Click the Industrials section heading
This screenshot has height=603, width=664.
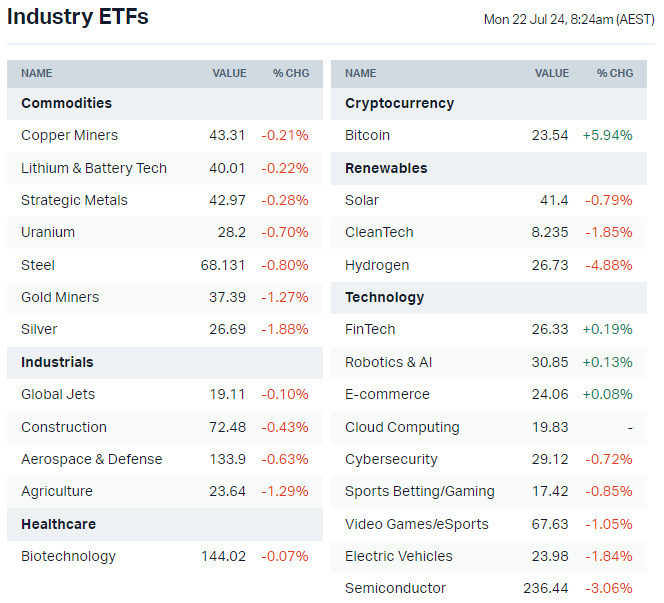click(57, 362)
